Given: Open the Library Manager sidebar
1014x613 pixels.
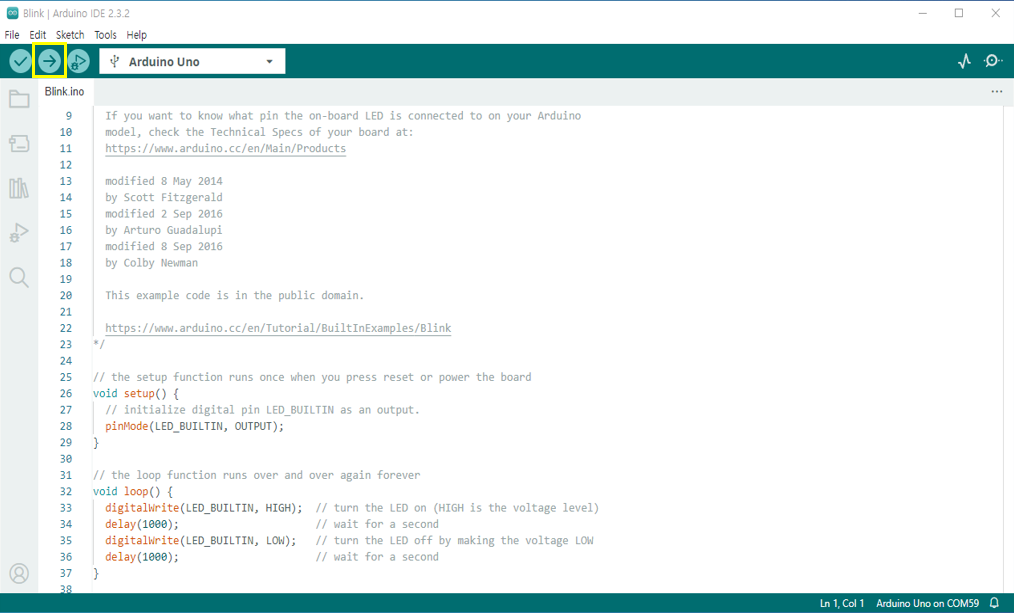Looking at the screenshot, I should (x=19, y=188).
